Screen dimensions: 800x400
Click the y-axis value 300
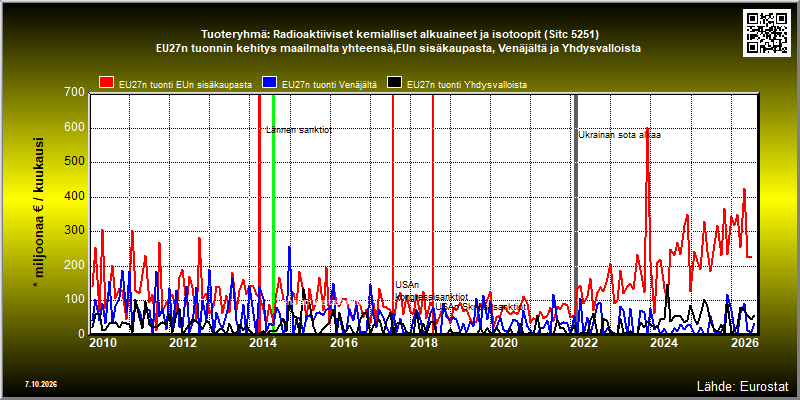pos(74,231)
